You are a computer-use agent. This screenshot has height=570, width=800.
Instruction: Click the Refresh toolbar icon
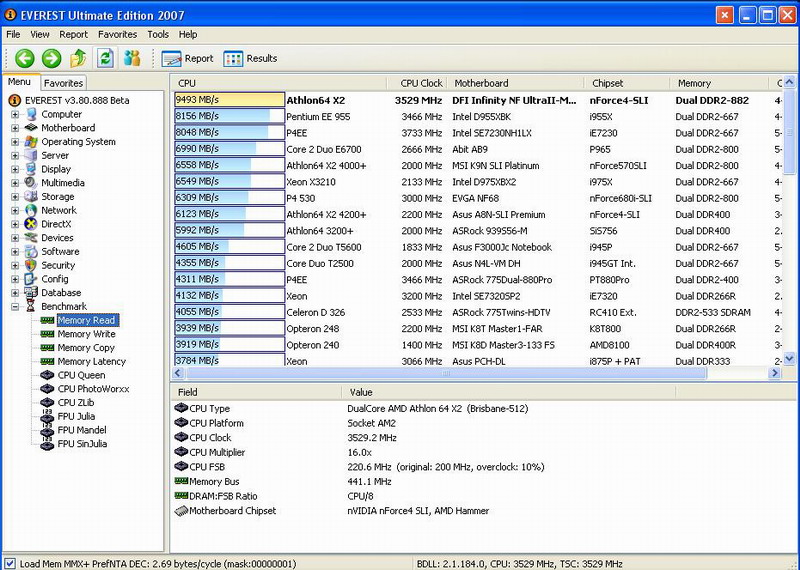pyautogui.click(x=105, y=58)
